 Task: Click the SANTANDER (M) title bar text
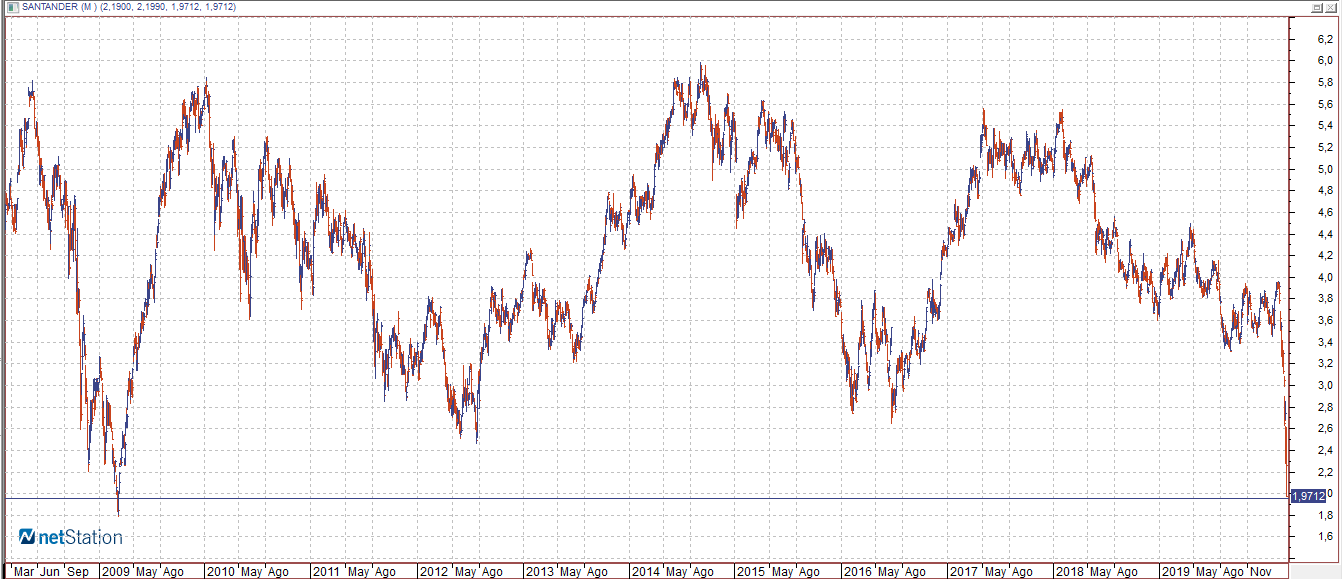[x=60, y=7]
